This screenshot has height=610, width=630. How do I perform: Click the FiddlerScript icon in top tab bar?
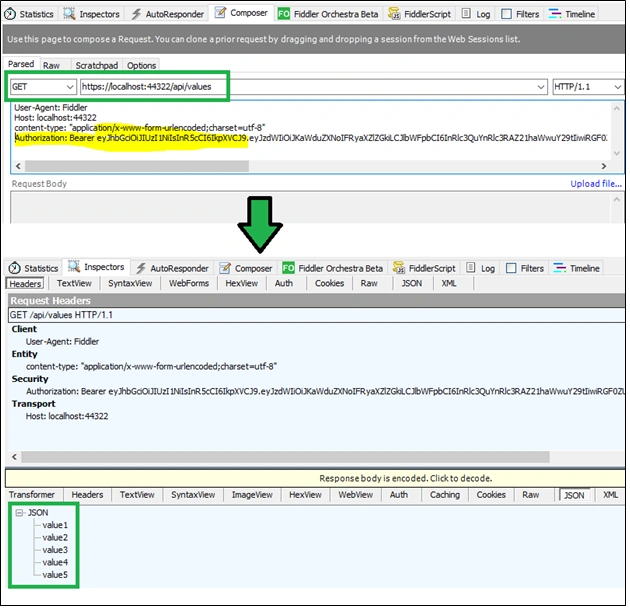pyautogui.click(x=396, y=14)
